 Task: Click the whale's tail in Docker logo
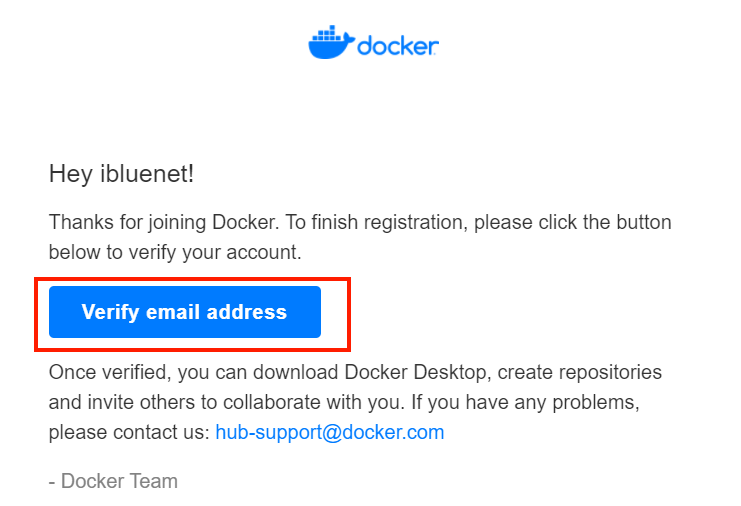(348, 40)
